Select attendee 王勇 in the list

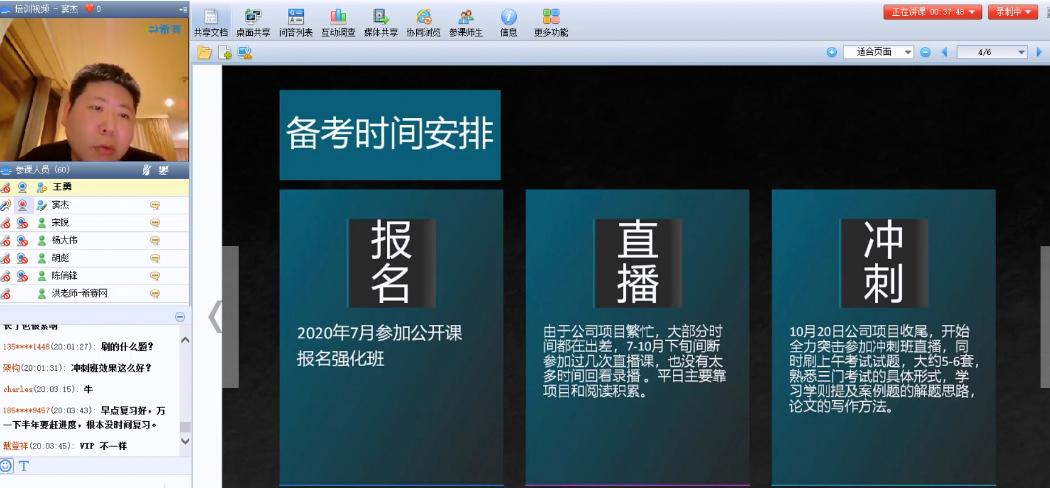pos(94,187)
